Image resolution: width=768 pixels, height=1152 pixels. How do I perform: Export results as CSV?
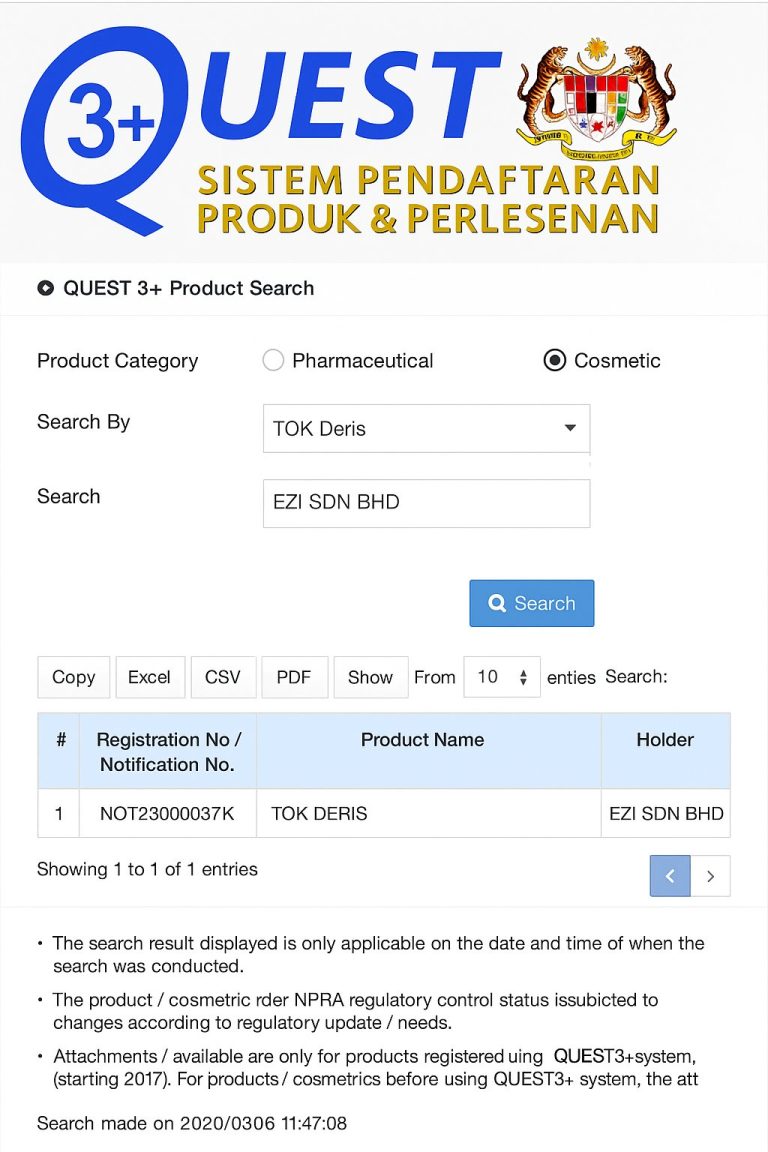coord(222,677)
